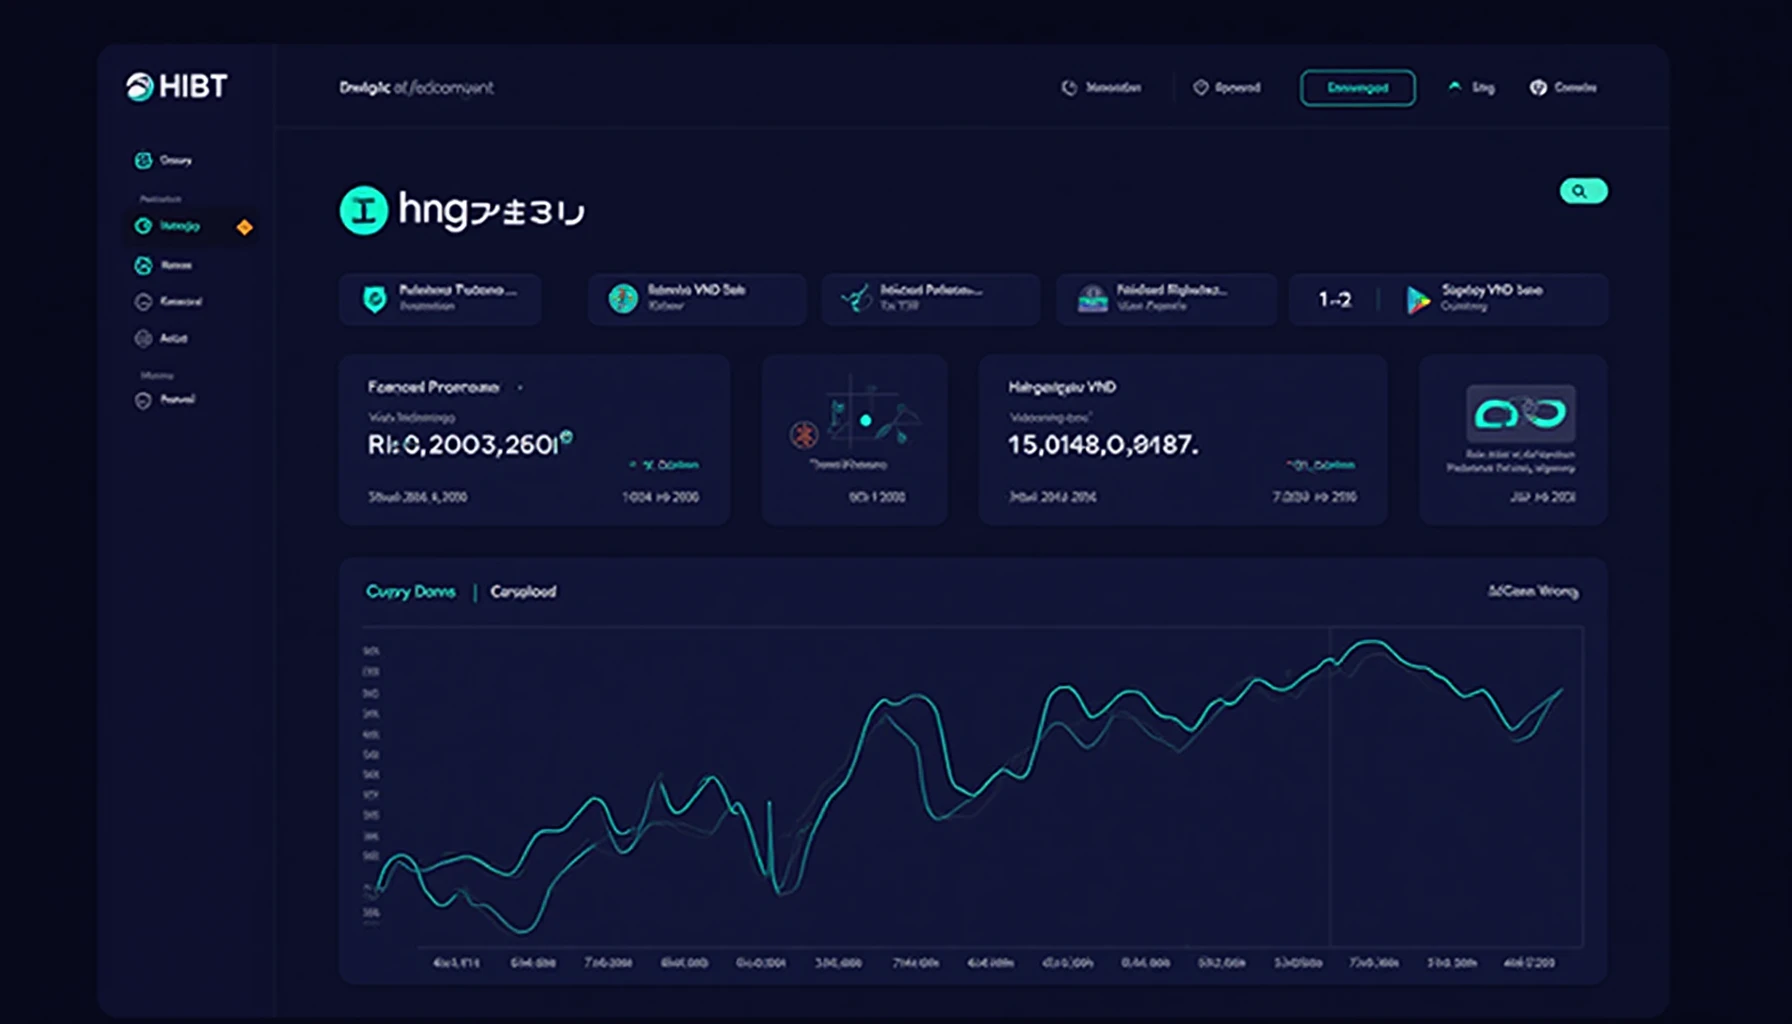Open the topmost sidebar item above the active one
The width and height of the screenshot is (1792, 1024).
coord(163,160)
